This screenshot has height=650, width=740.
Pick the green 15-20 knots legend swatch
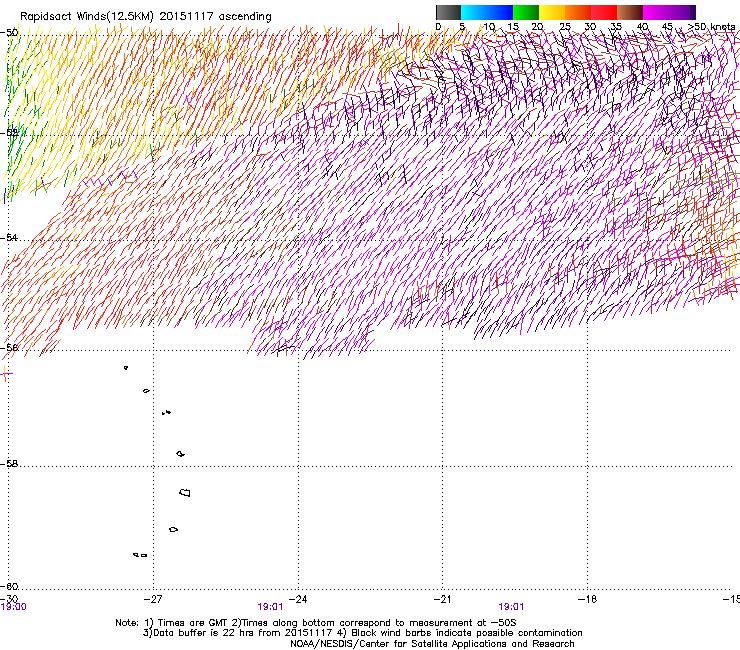(x=526, y=12)
